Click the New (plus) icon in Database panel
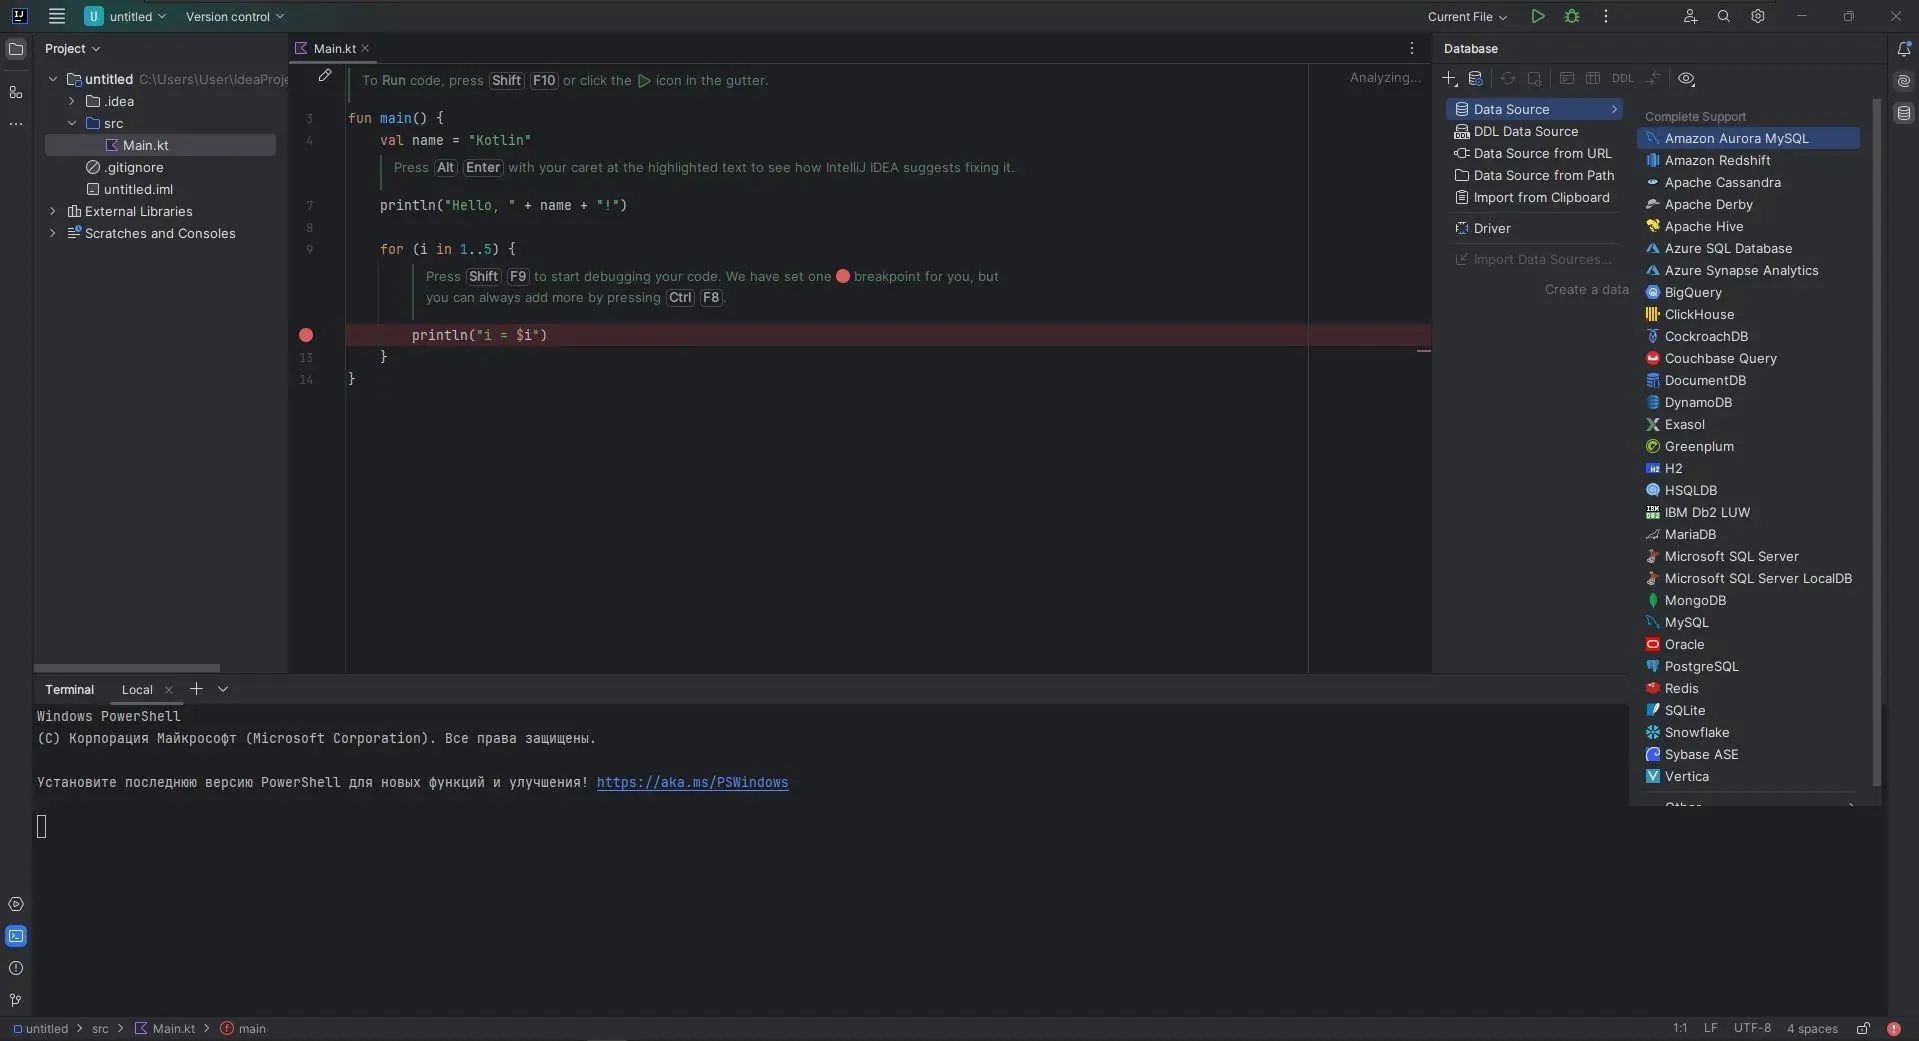1919x1041 pixels. [x=1449, y=79]
